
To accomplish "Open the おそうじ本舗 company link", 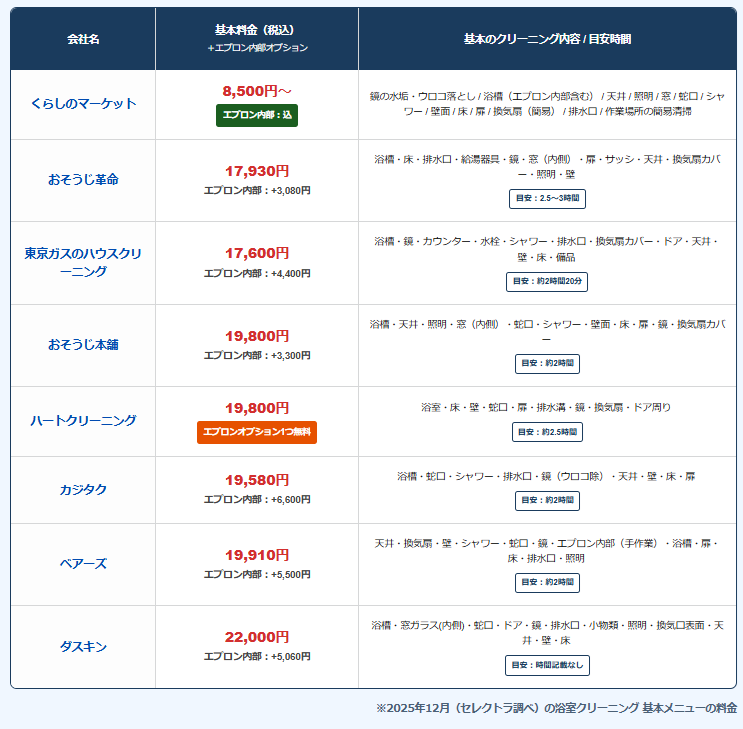I will point(83,345).
